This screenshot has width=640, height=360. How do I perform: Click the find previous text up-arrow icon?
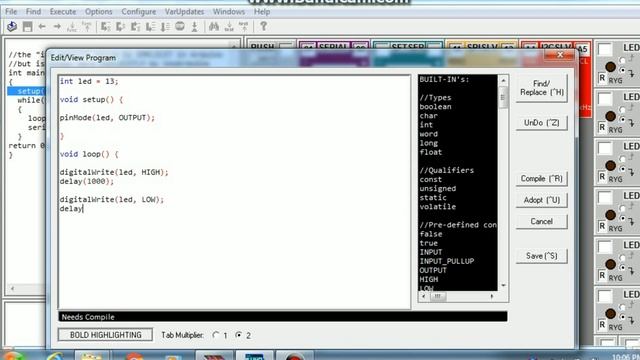point(244,27)
